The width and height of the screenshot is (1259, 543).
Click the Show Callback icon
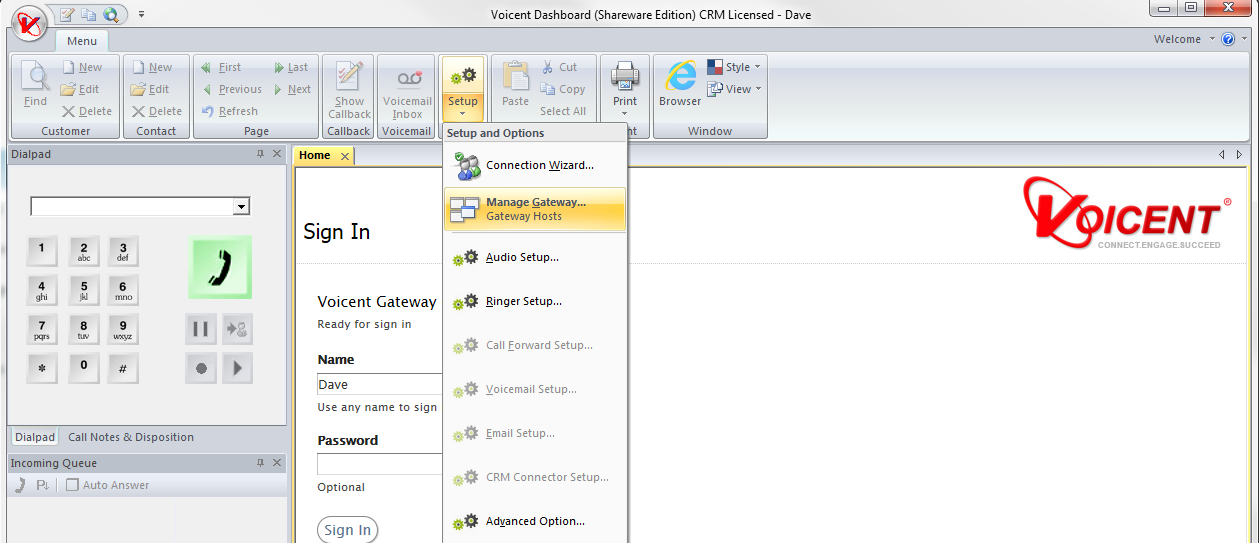(x=349, y=87)
